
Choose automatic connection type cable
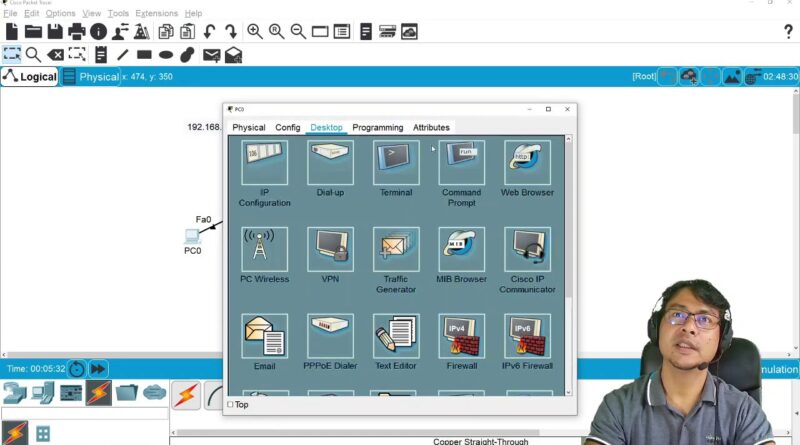[186, 395]
